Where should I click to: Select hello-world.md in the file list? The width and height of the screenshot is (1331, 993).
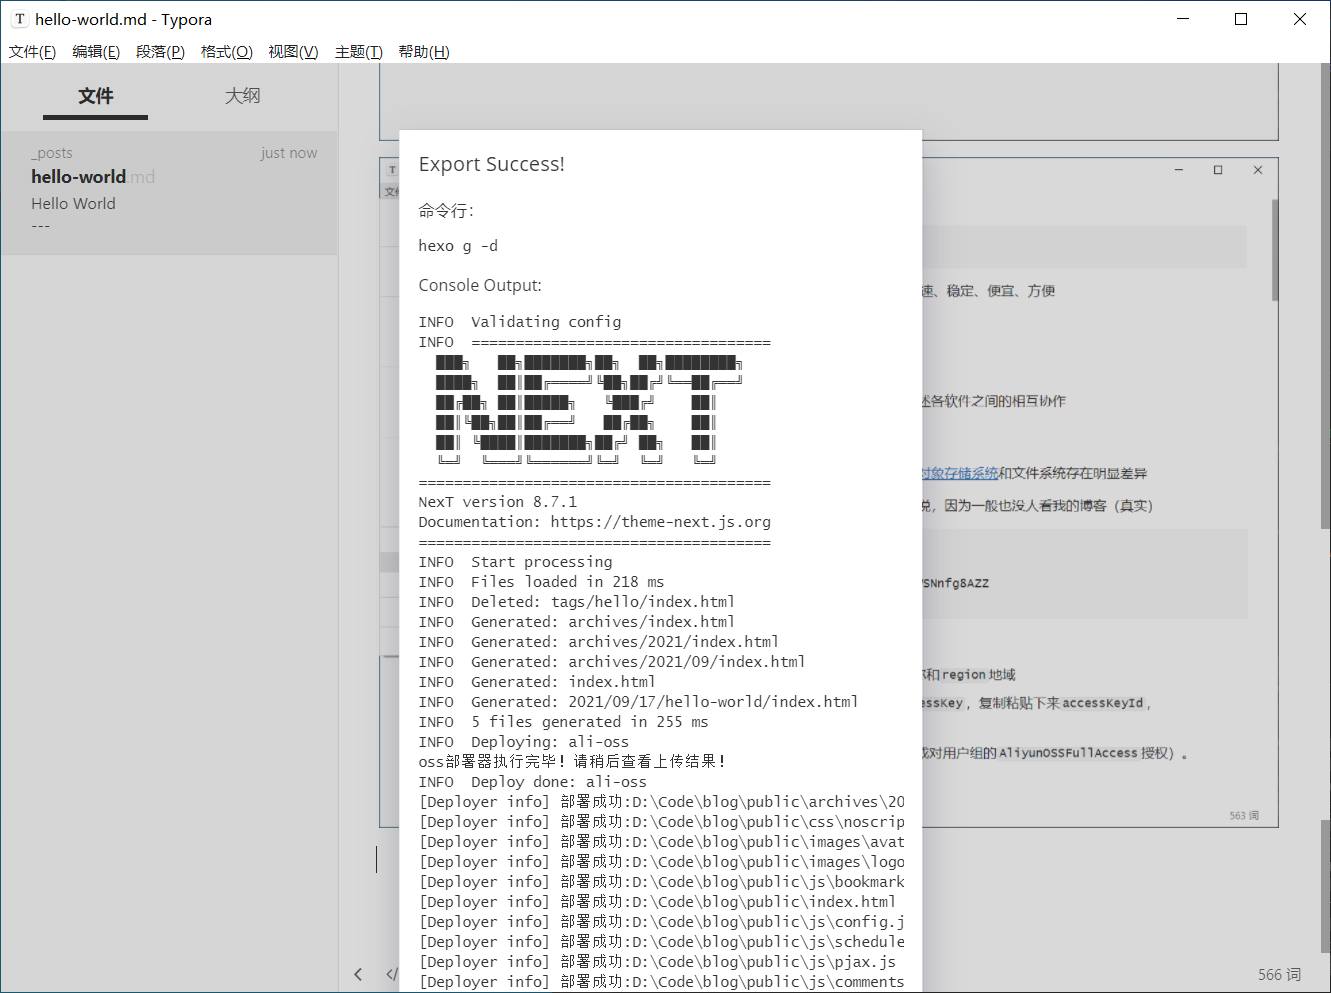tap(92, 177)
